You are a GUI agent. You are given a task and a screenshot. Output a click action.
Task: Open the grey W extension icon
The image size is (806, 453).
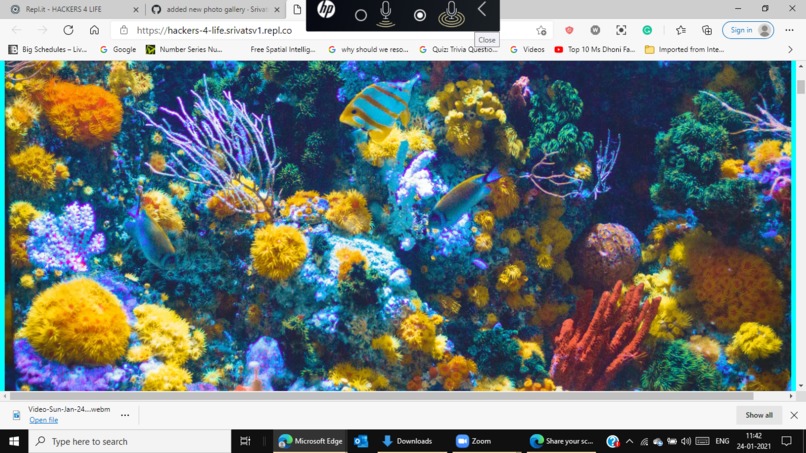595,30
